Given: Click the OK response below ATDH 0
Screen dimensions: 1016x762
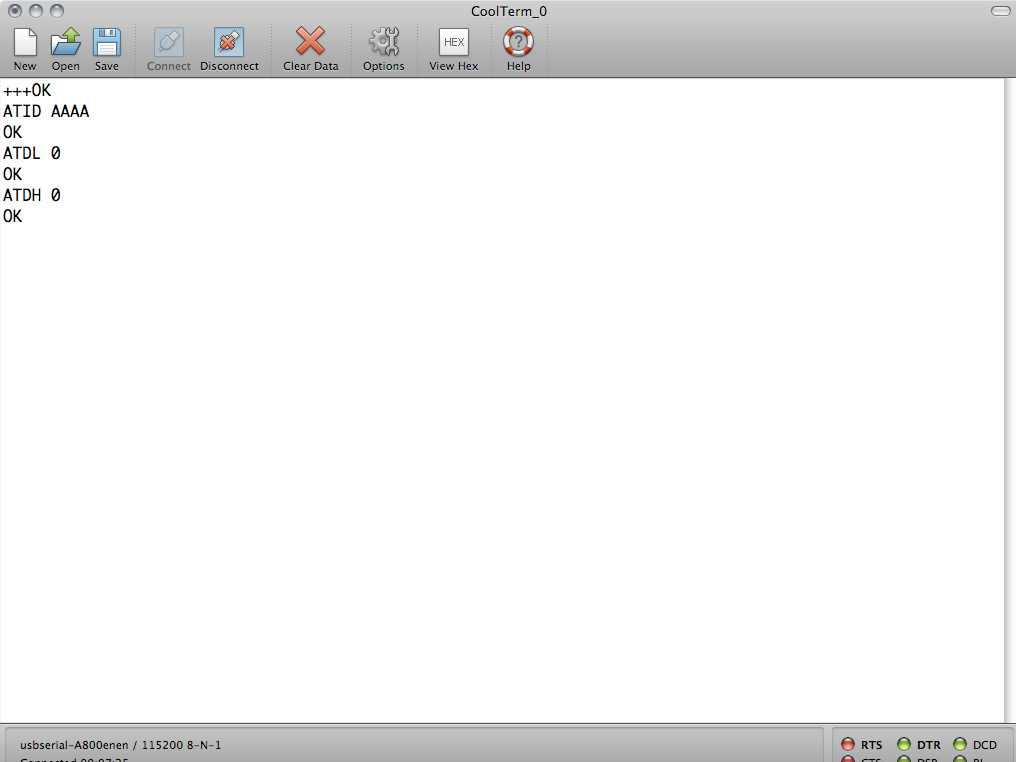Looking at the screenshot, I should click(12, 216).
